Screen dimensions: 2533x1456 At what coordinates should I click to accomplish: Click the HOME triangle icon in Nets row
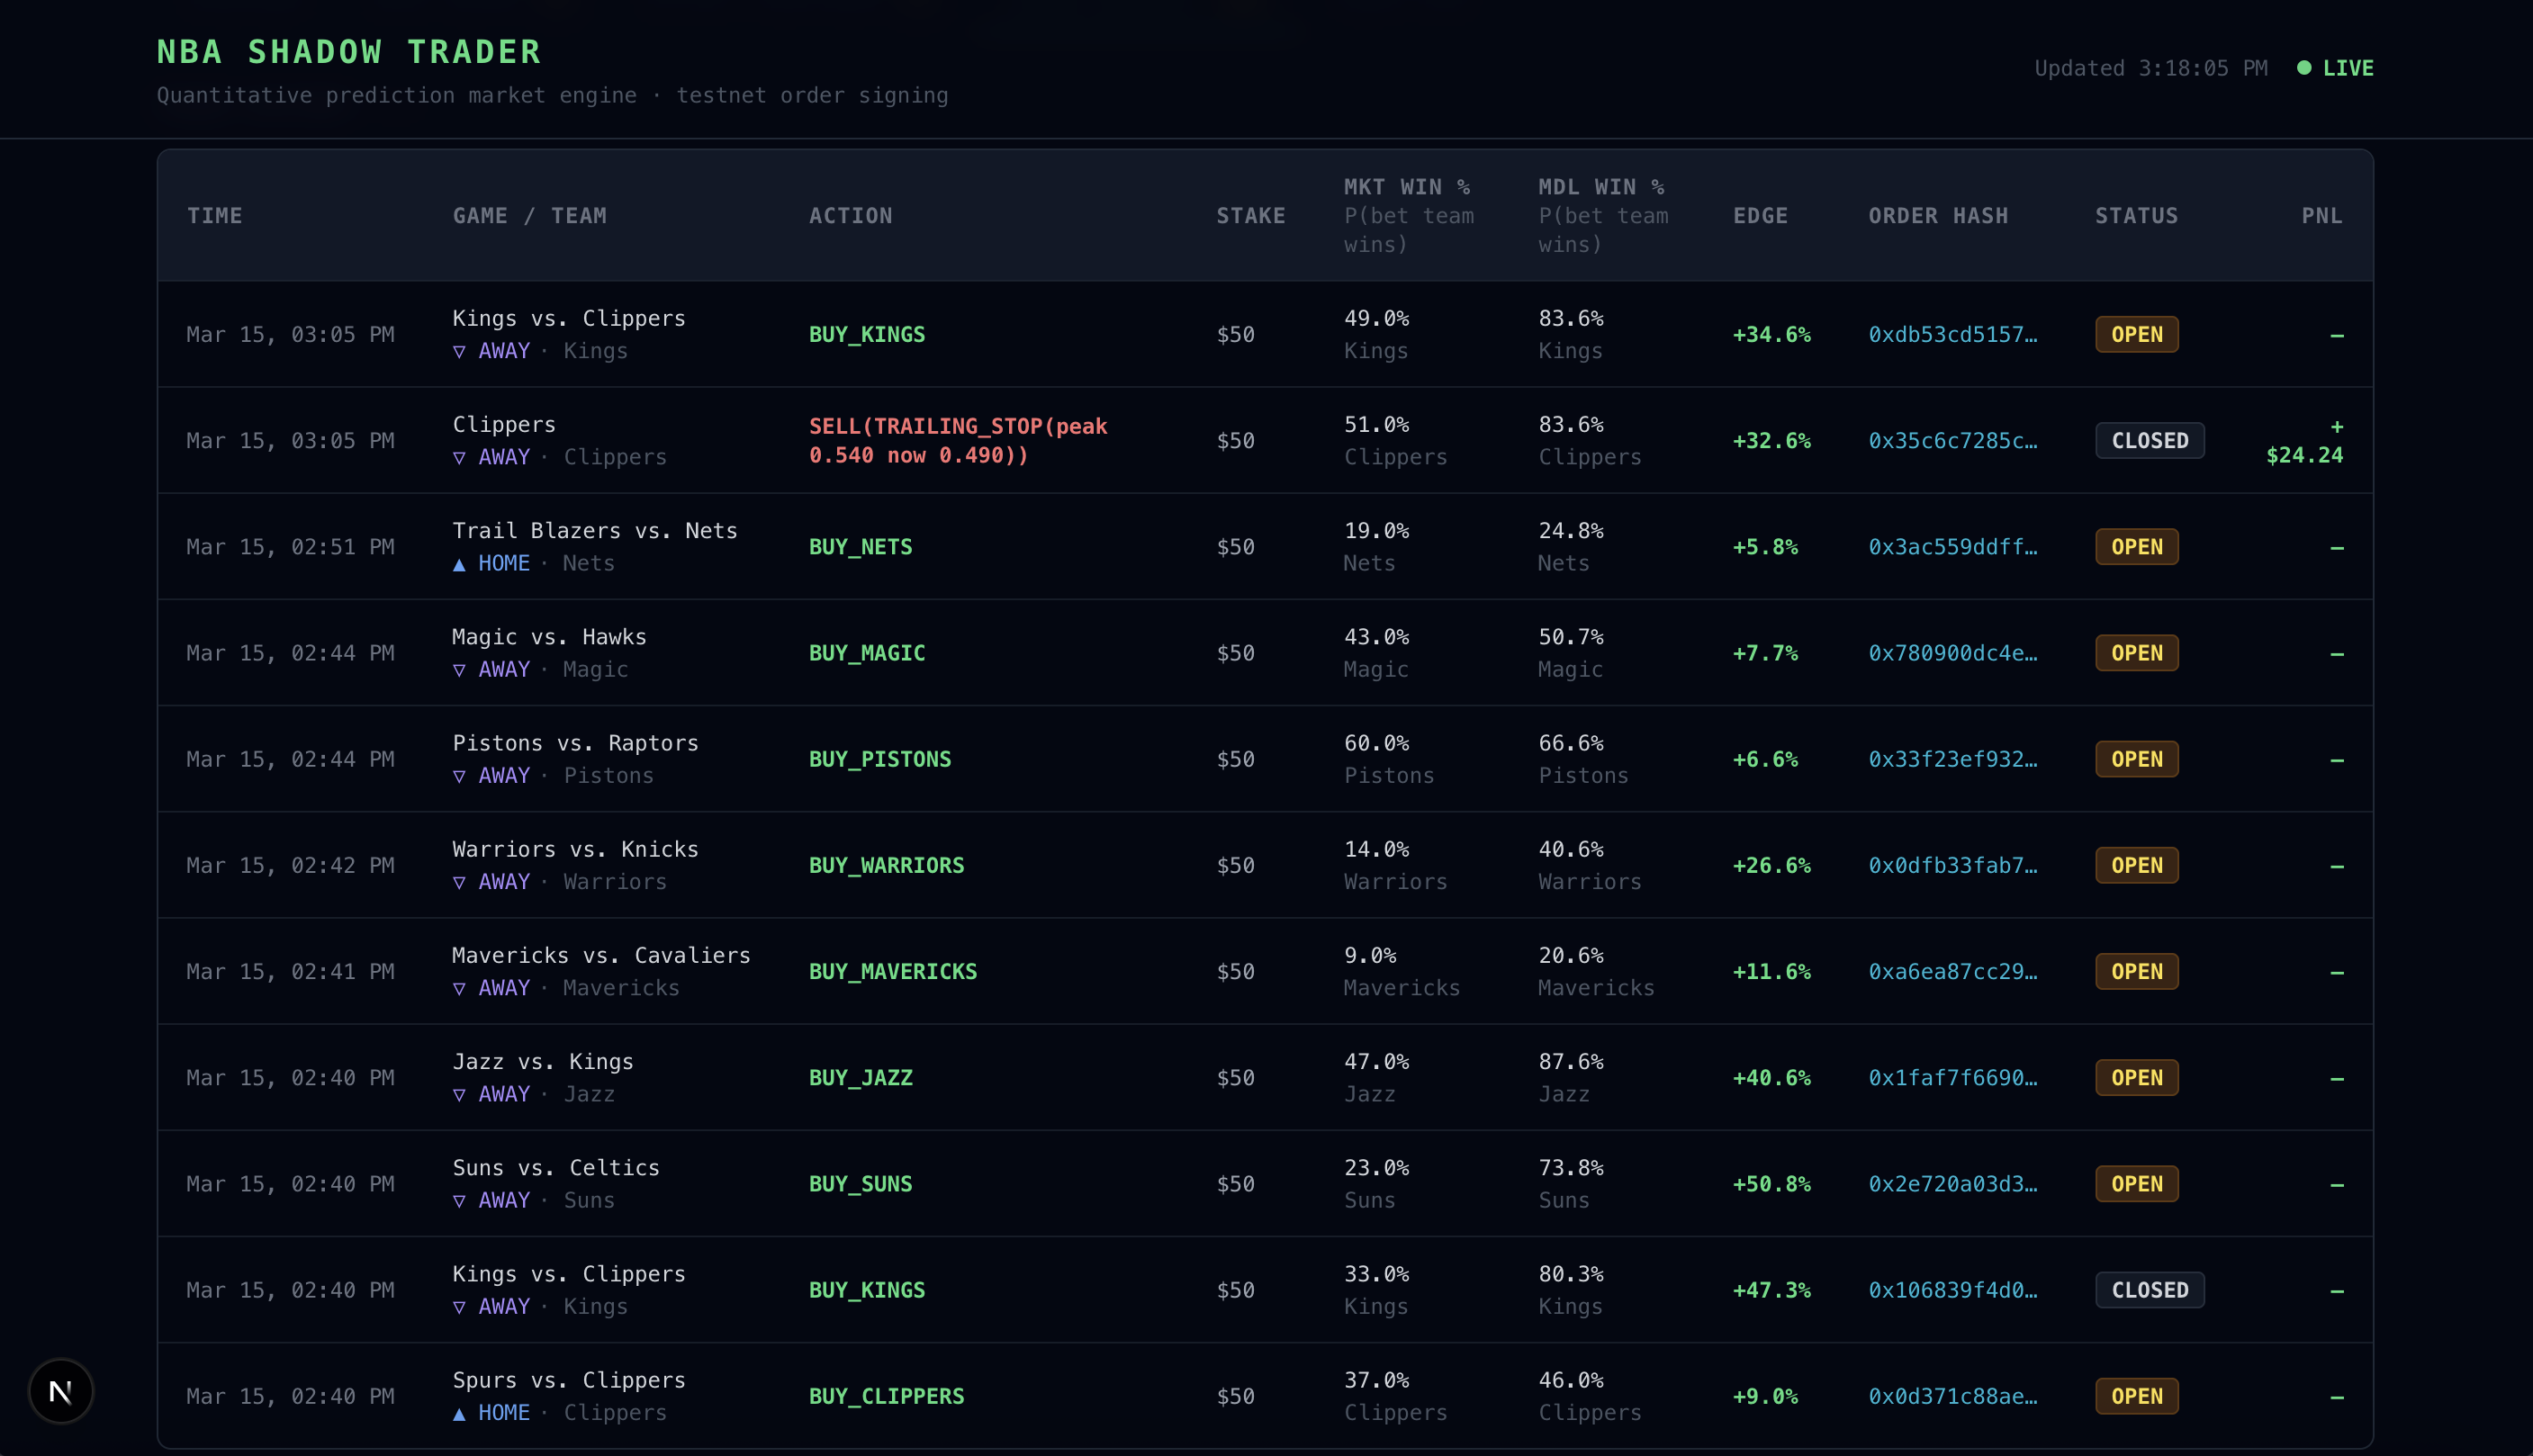[x=459, y=564]
